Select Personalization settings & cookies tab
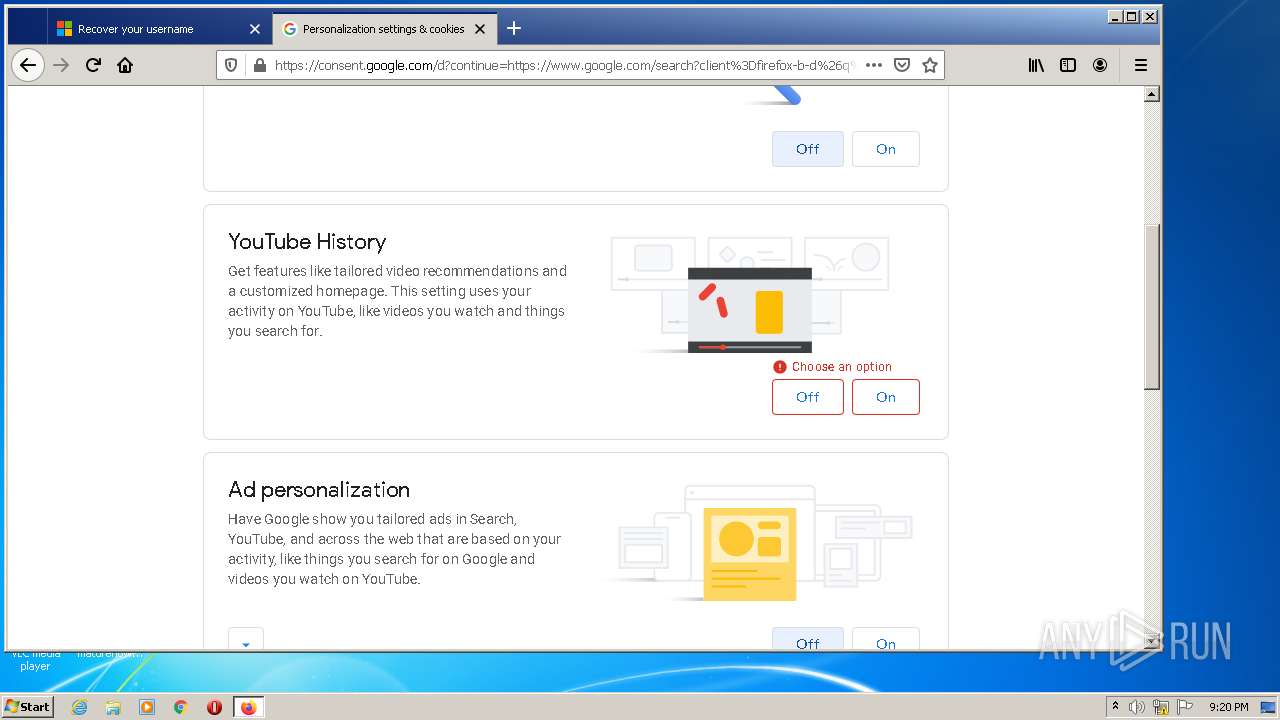This screenshot has width=1280, height=720. point(384,29)
